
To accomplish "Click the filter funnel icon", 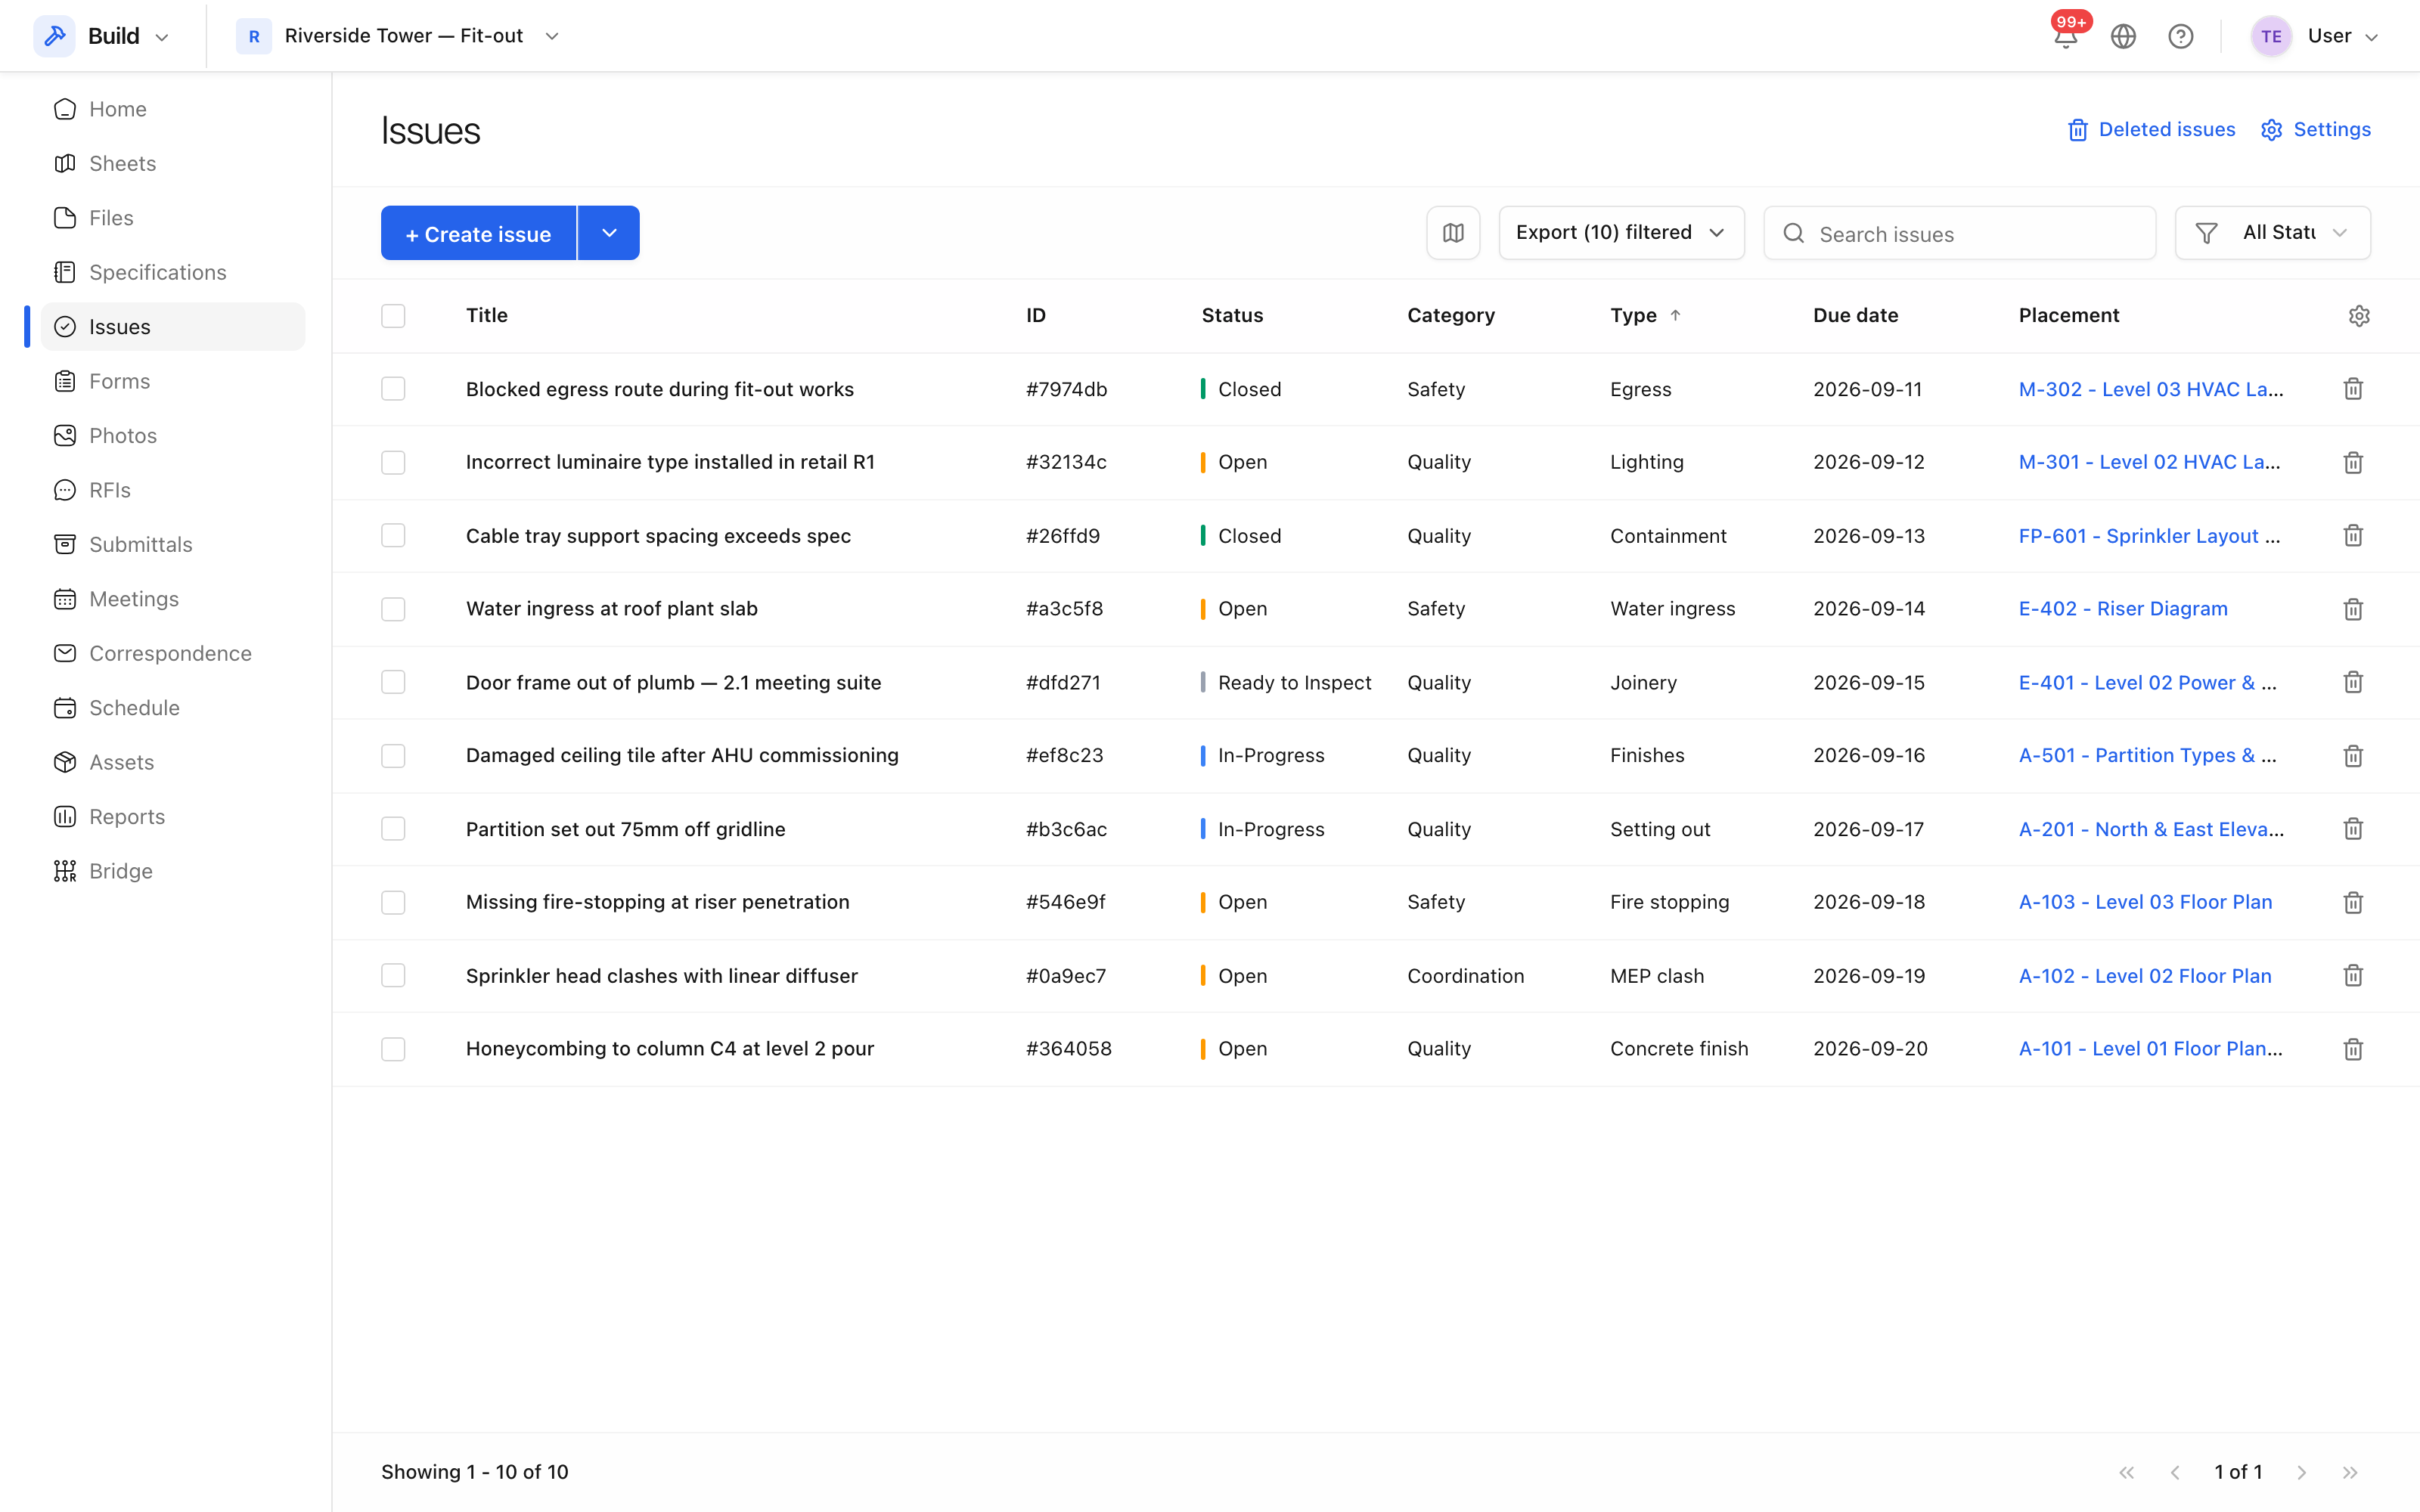I will pos(2206,233).
